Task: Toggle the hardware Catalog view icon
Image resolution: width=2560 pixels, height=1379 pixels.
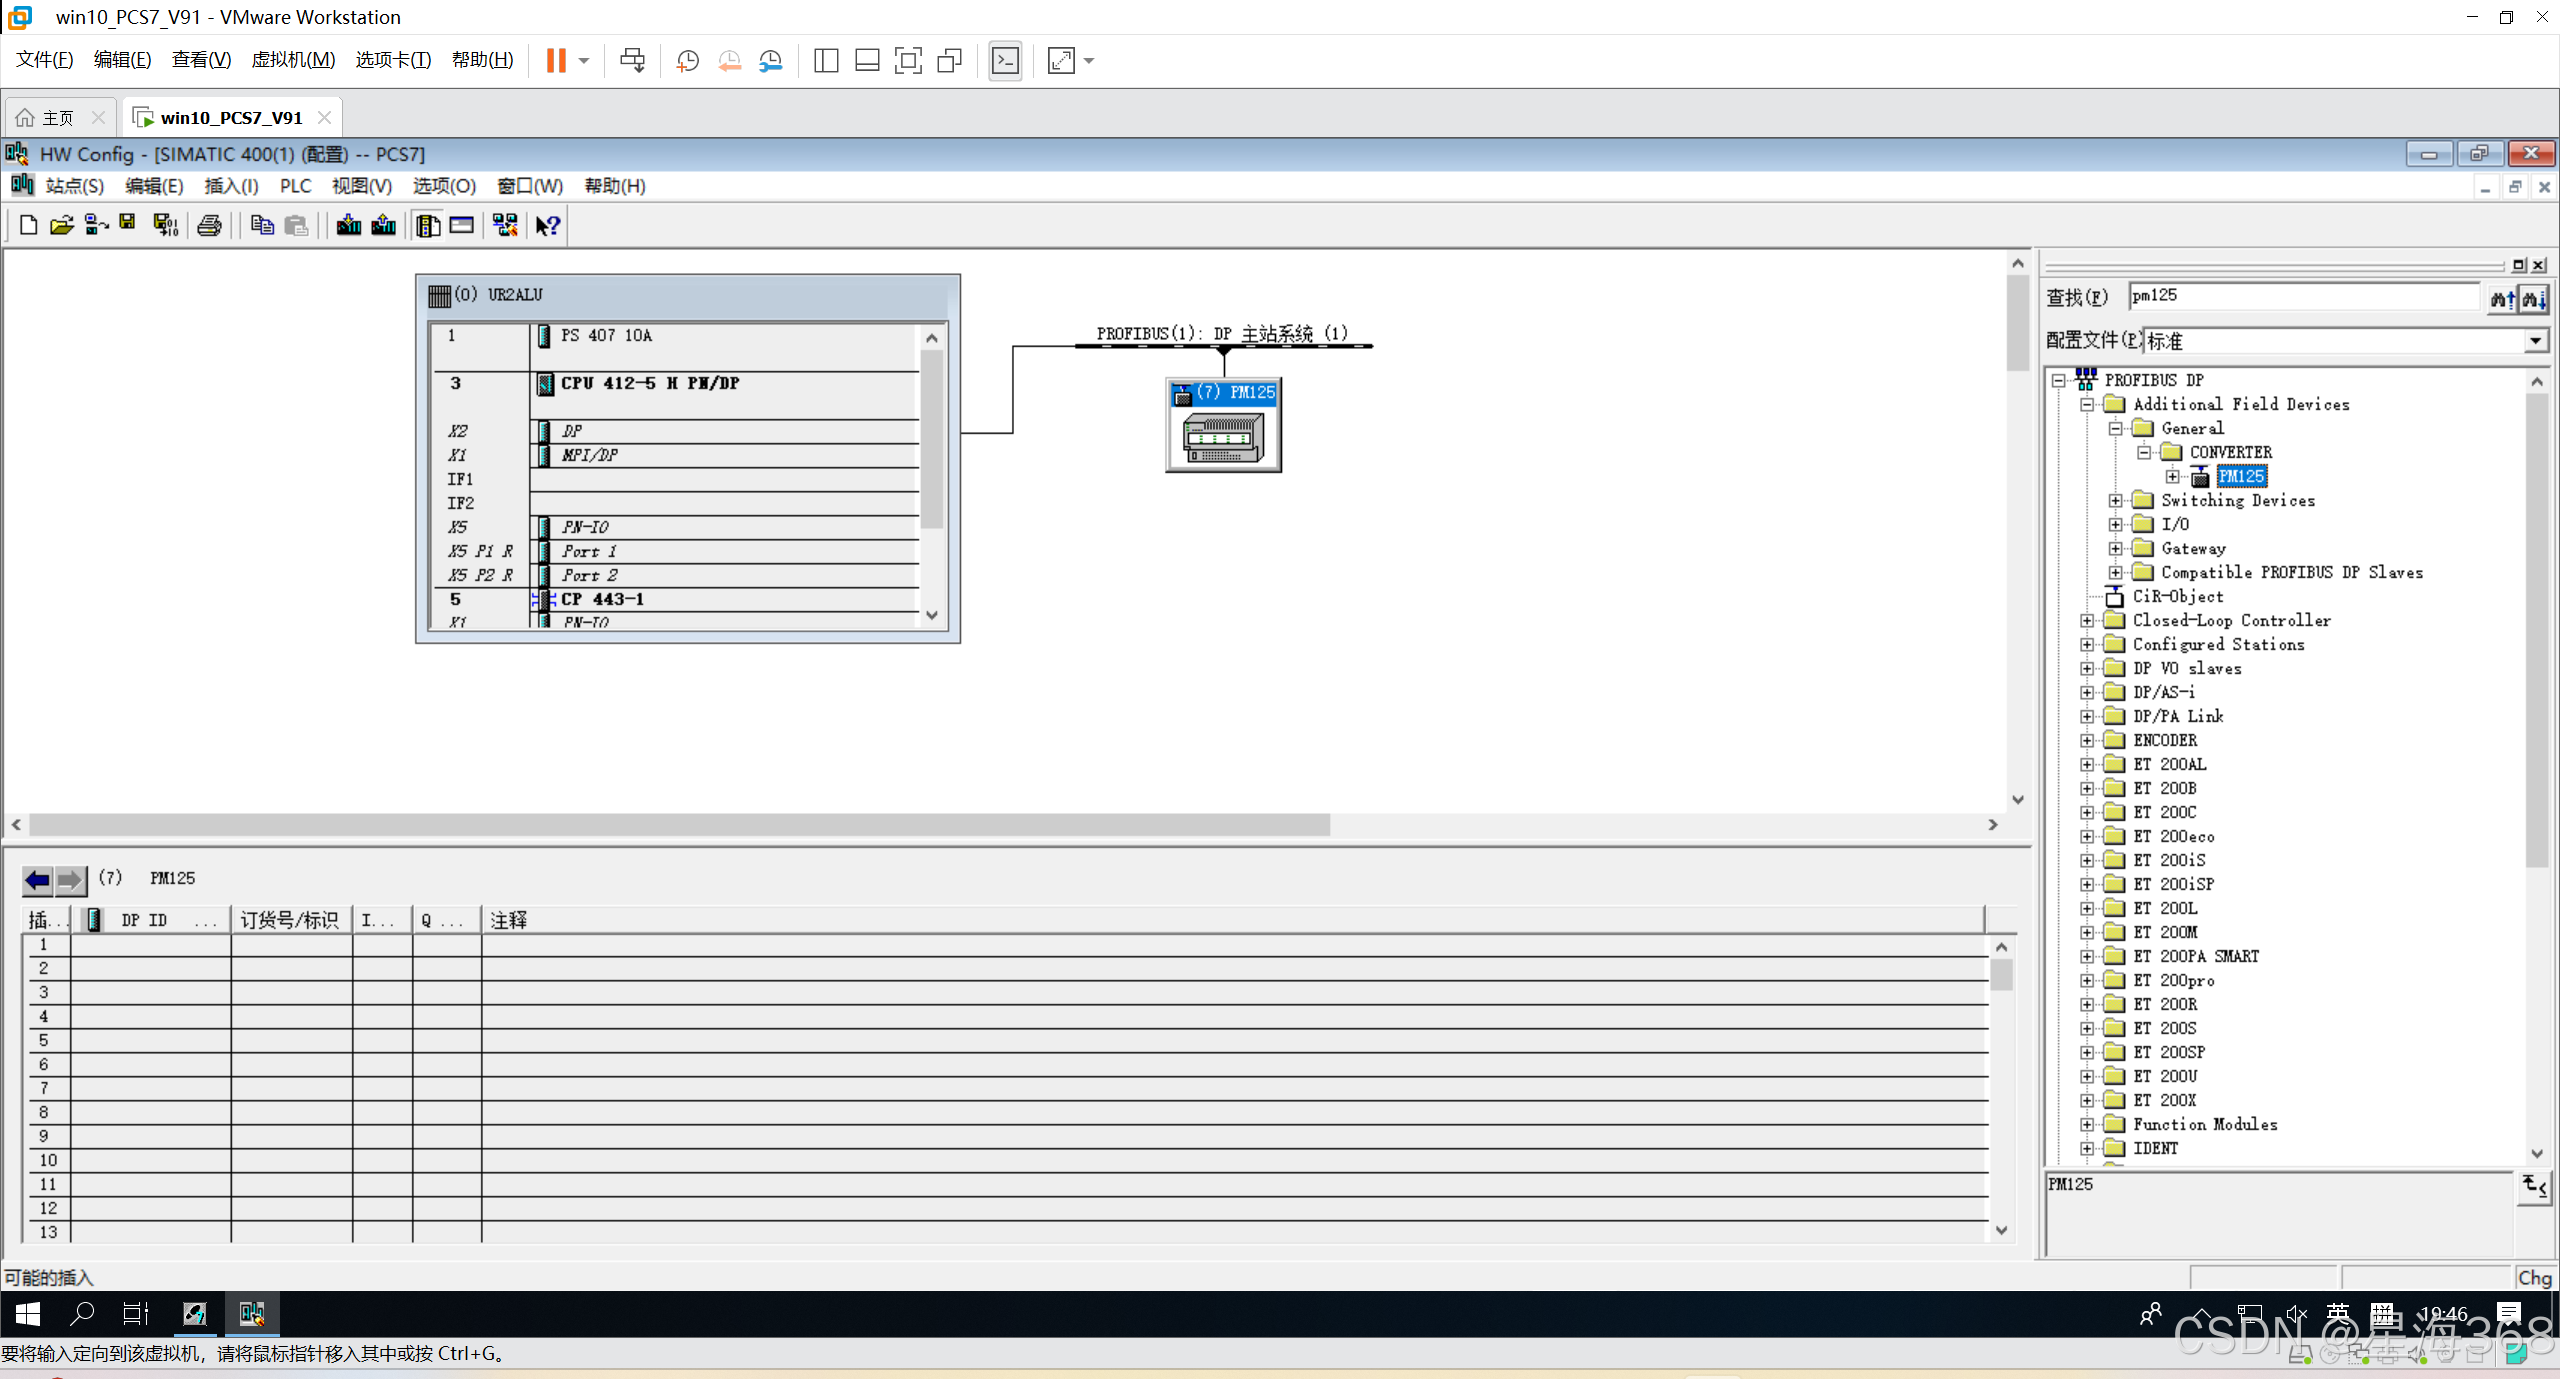Action: click(x=428, y=225)
